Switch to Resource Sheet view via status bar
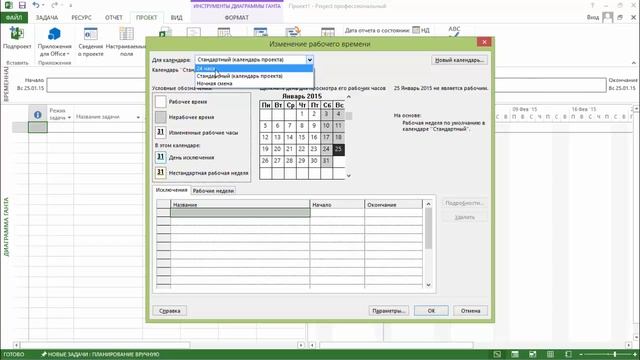640x360 pixels. pyautogui.click(x=550, y=354)
